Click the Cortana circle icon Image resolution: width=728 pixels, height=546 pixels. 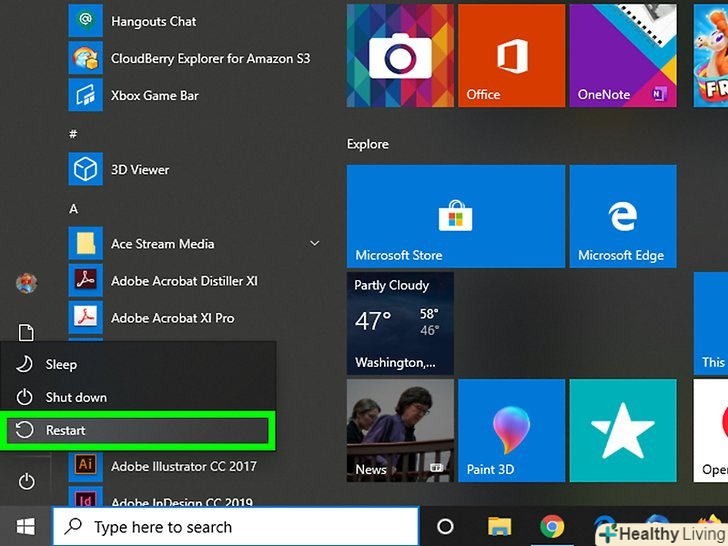coord(446,527)
